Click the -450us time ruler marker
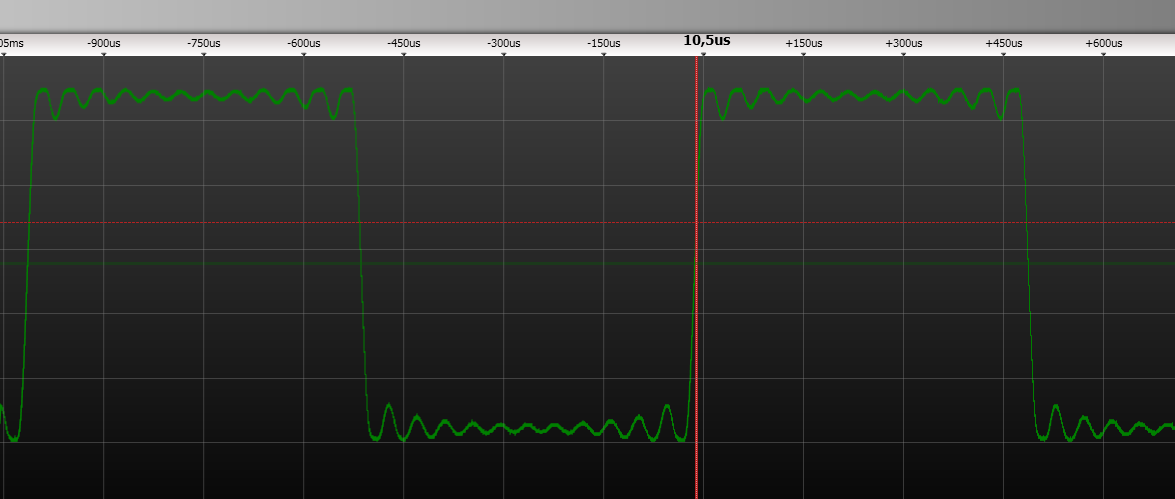The height and width of the screenshot is (499, 1175). [x=404, y=43]
